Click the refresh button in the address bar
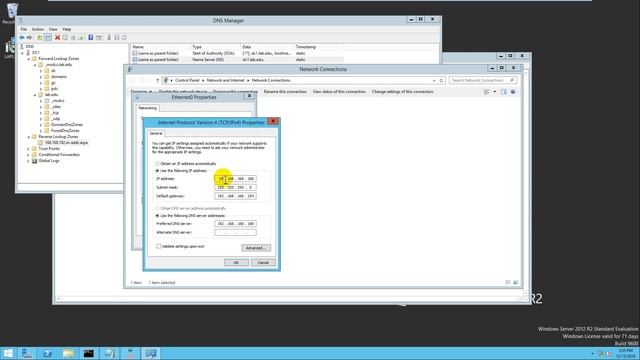The width and height of the screenshot is (640, 360). point(441,80)
